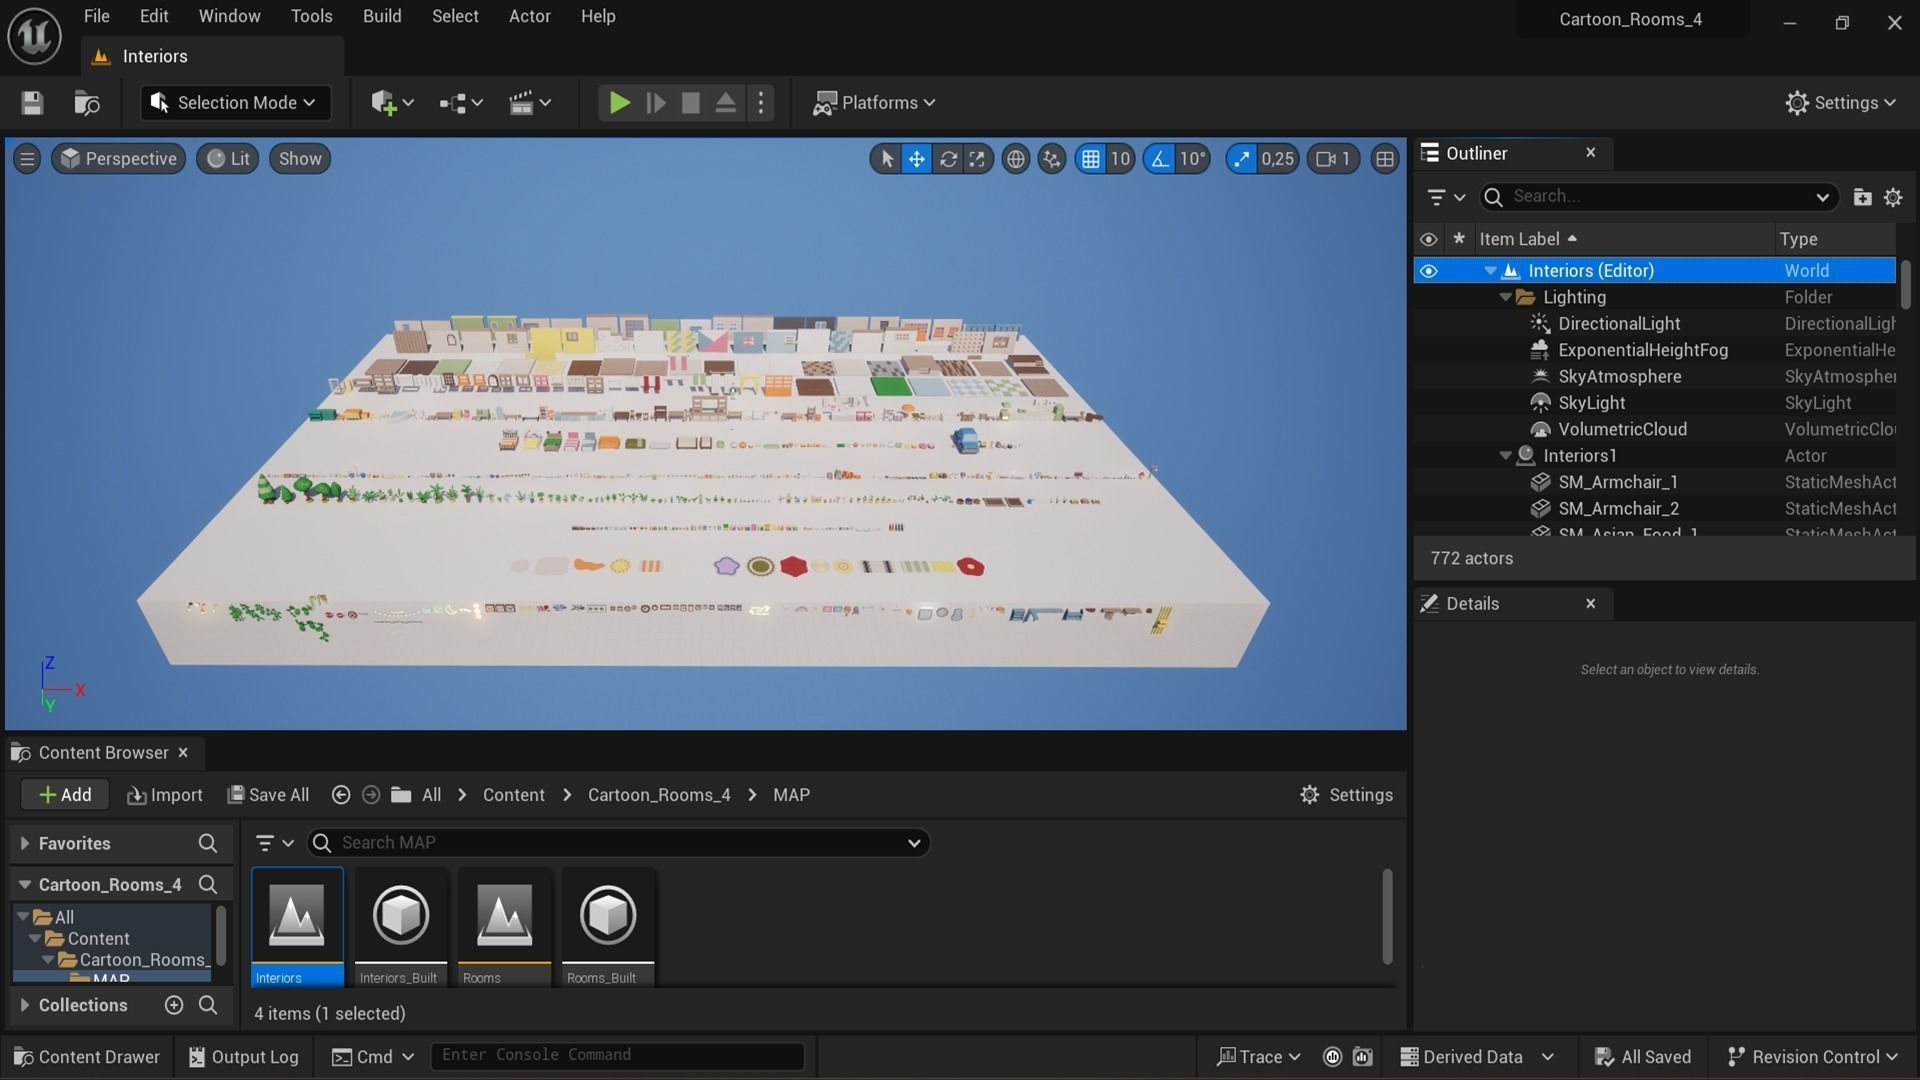Open the cinematics clapperboard icon menu
Image resolution: width=1920 pixels, height=1080 pixels.
(x=521, y=103)
